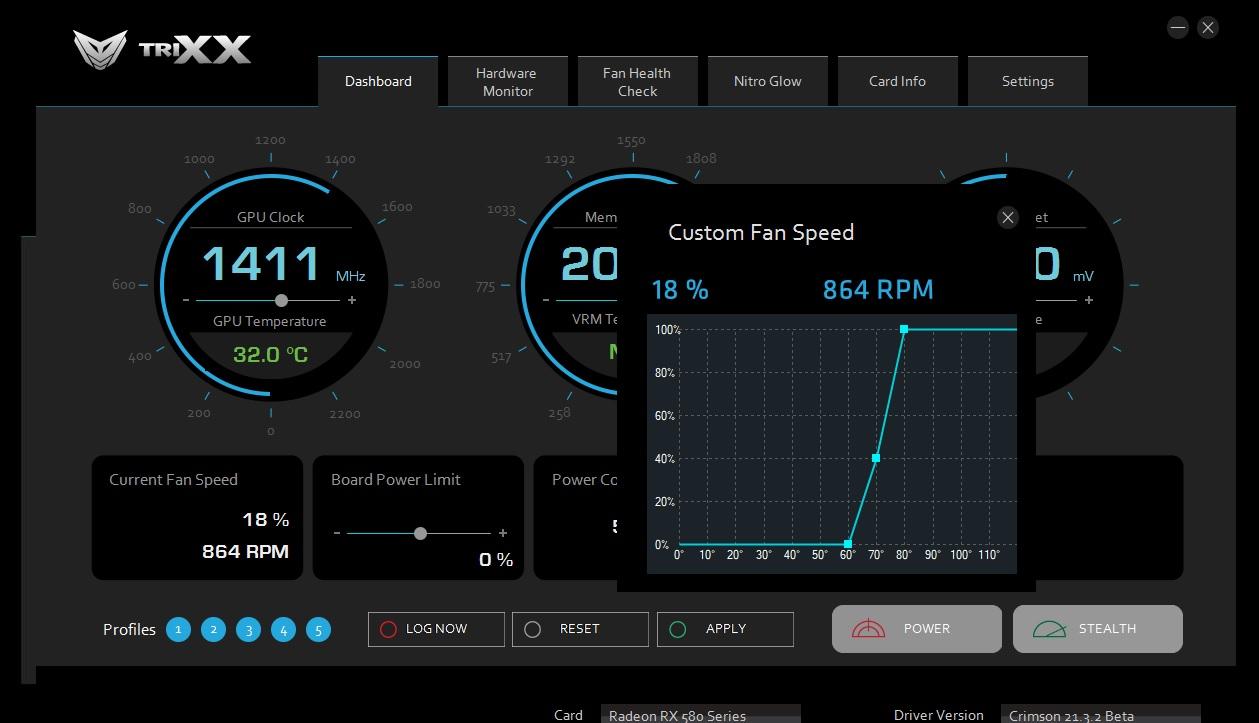The height and width of the screenshot is (723, 1259).
Task: Click the Driver Version field Crimson 21.3.2 Beta
Action: (x=1100, y=715)
